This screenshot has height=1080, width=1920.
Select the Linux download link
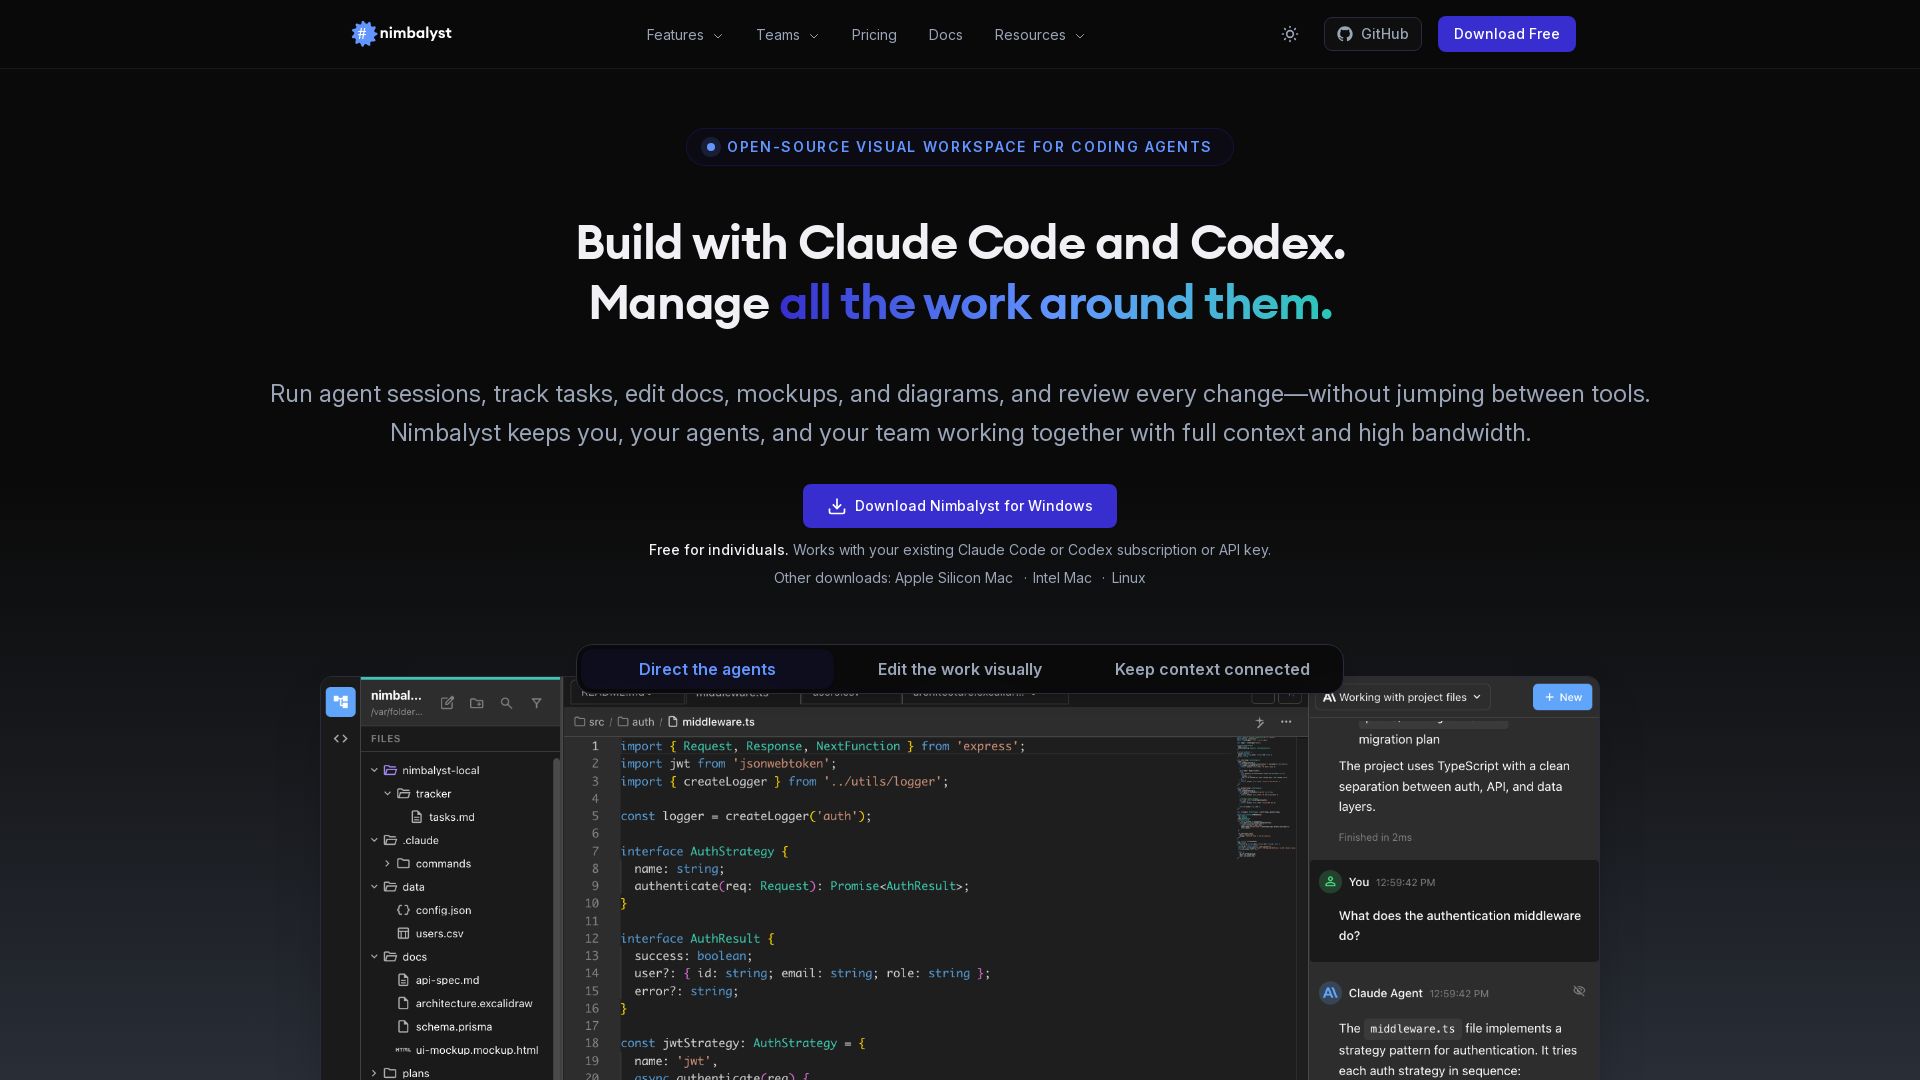point(1128,578)
